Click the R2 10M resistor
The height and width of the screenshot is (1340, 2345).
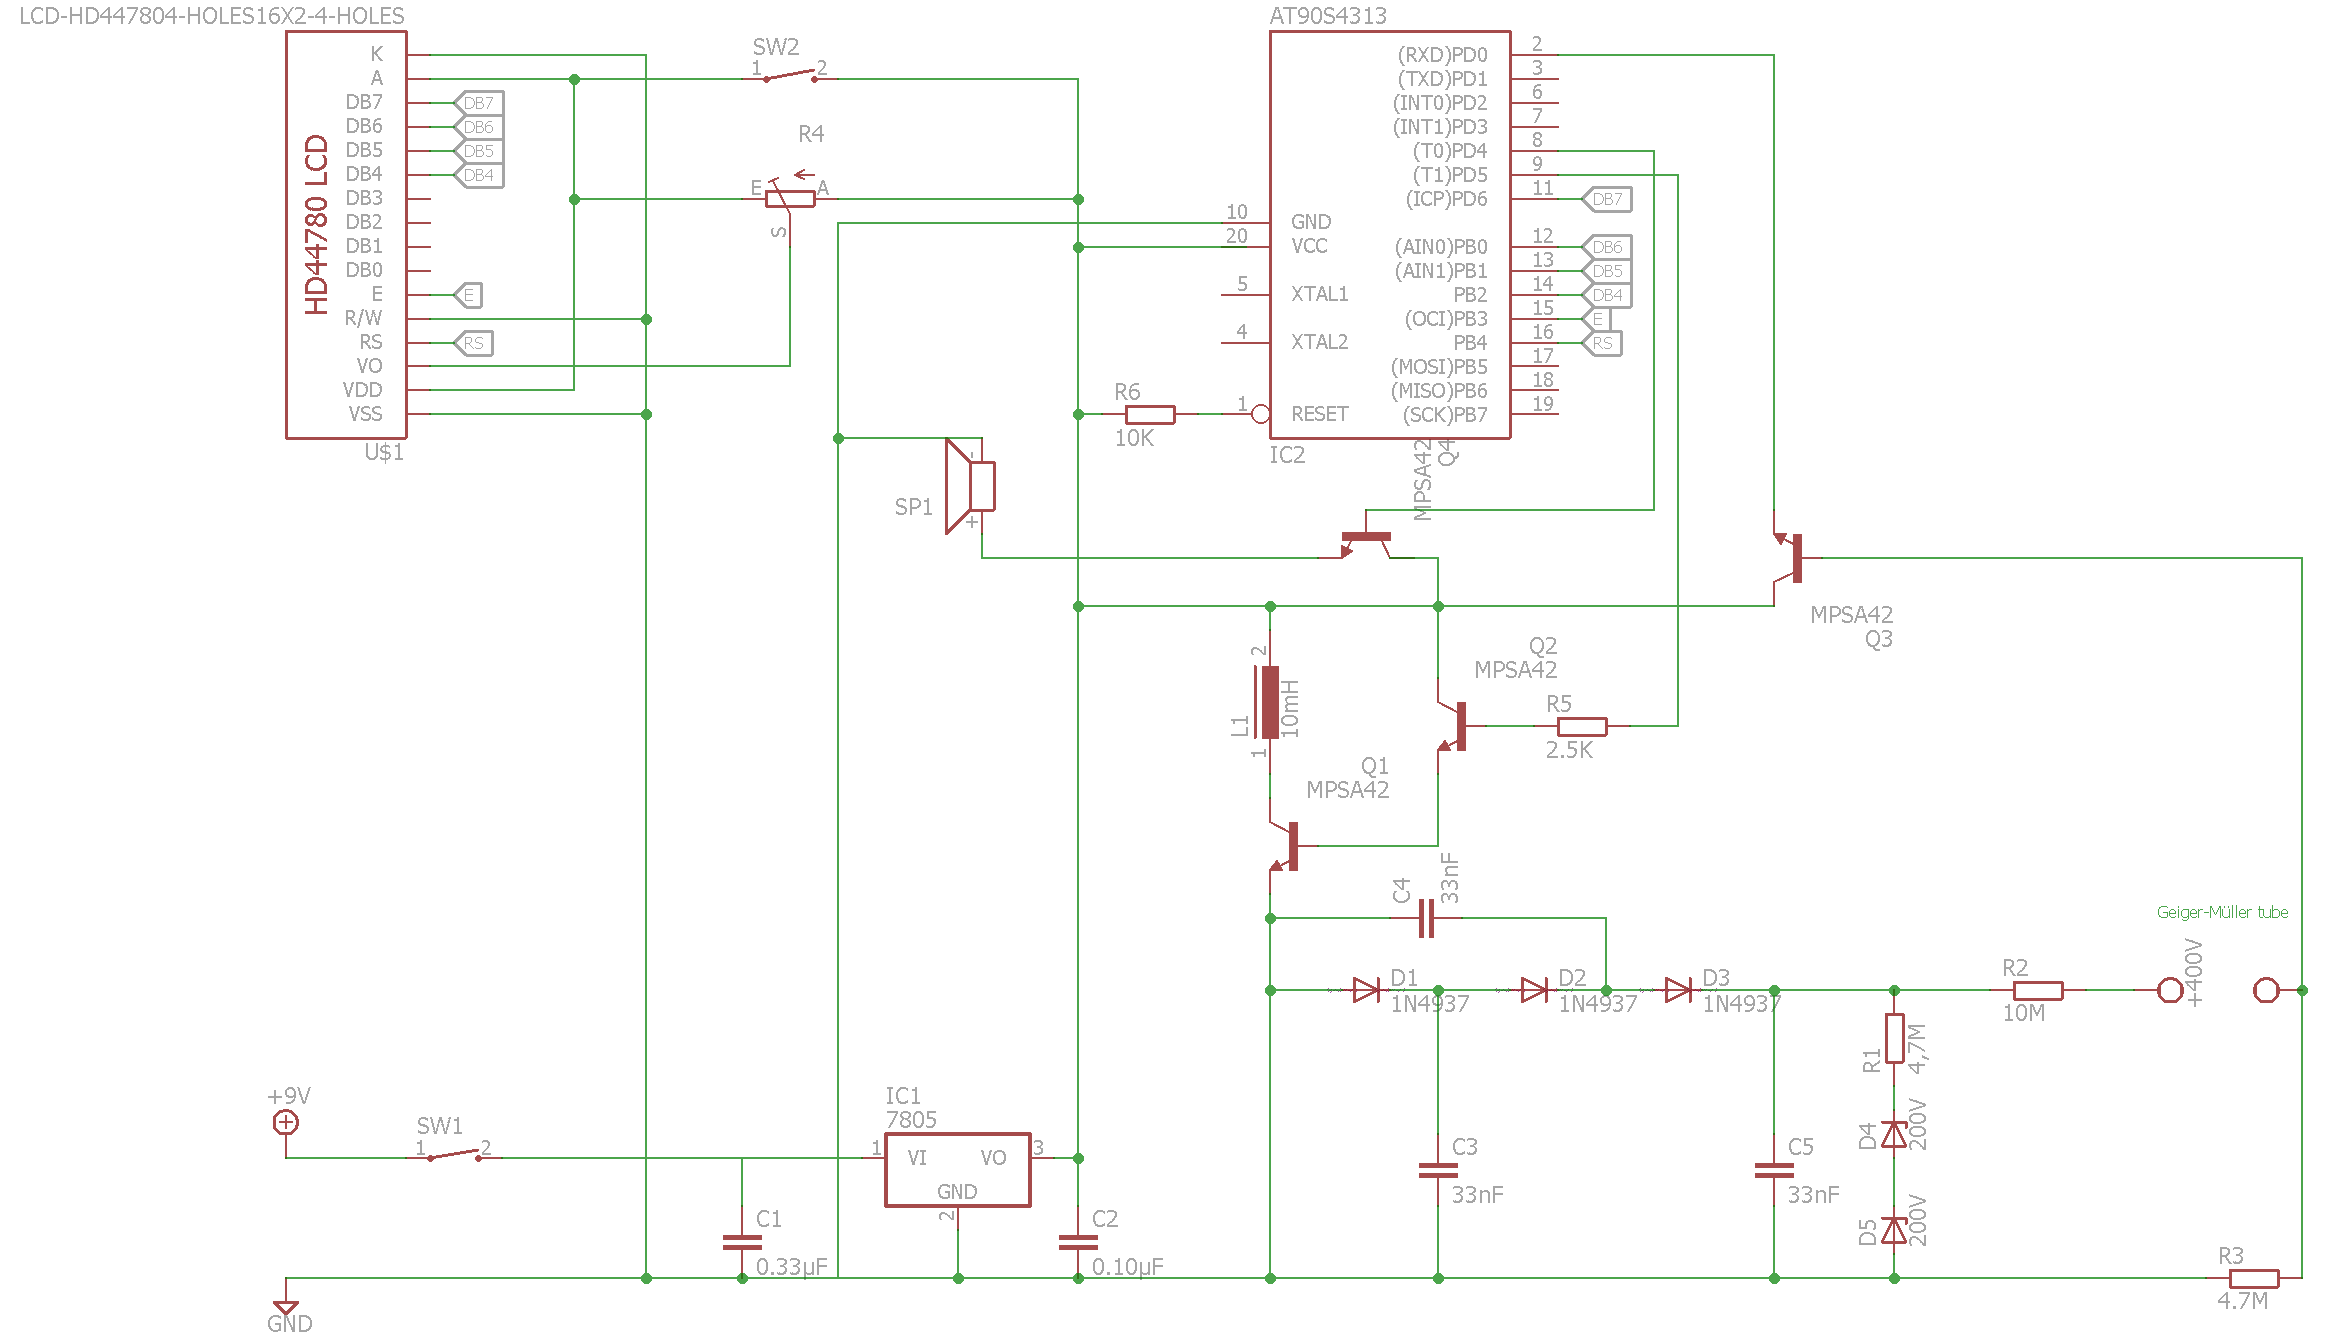[x=2038, y=990]
